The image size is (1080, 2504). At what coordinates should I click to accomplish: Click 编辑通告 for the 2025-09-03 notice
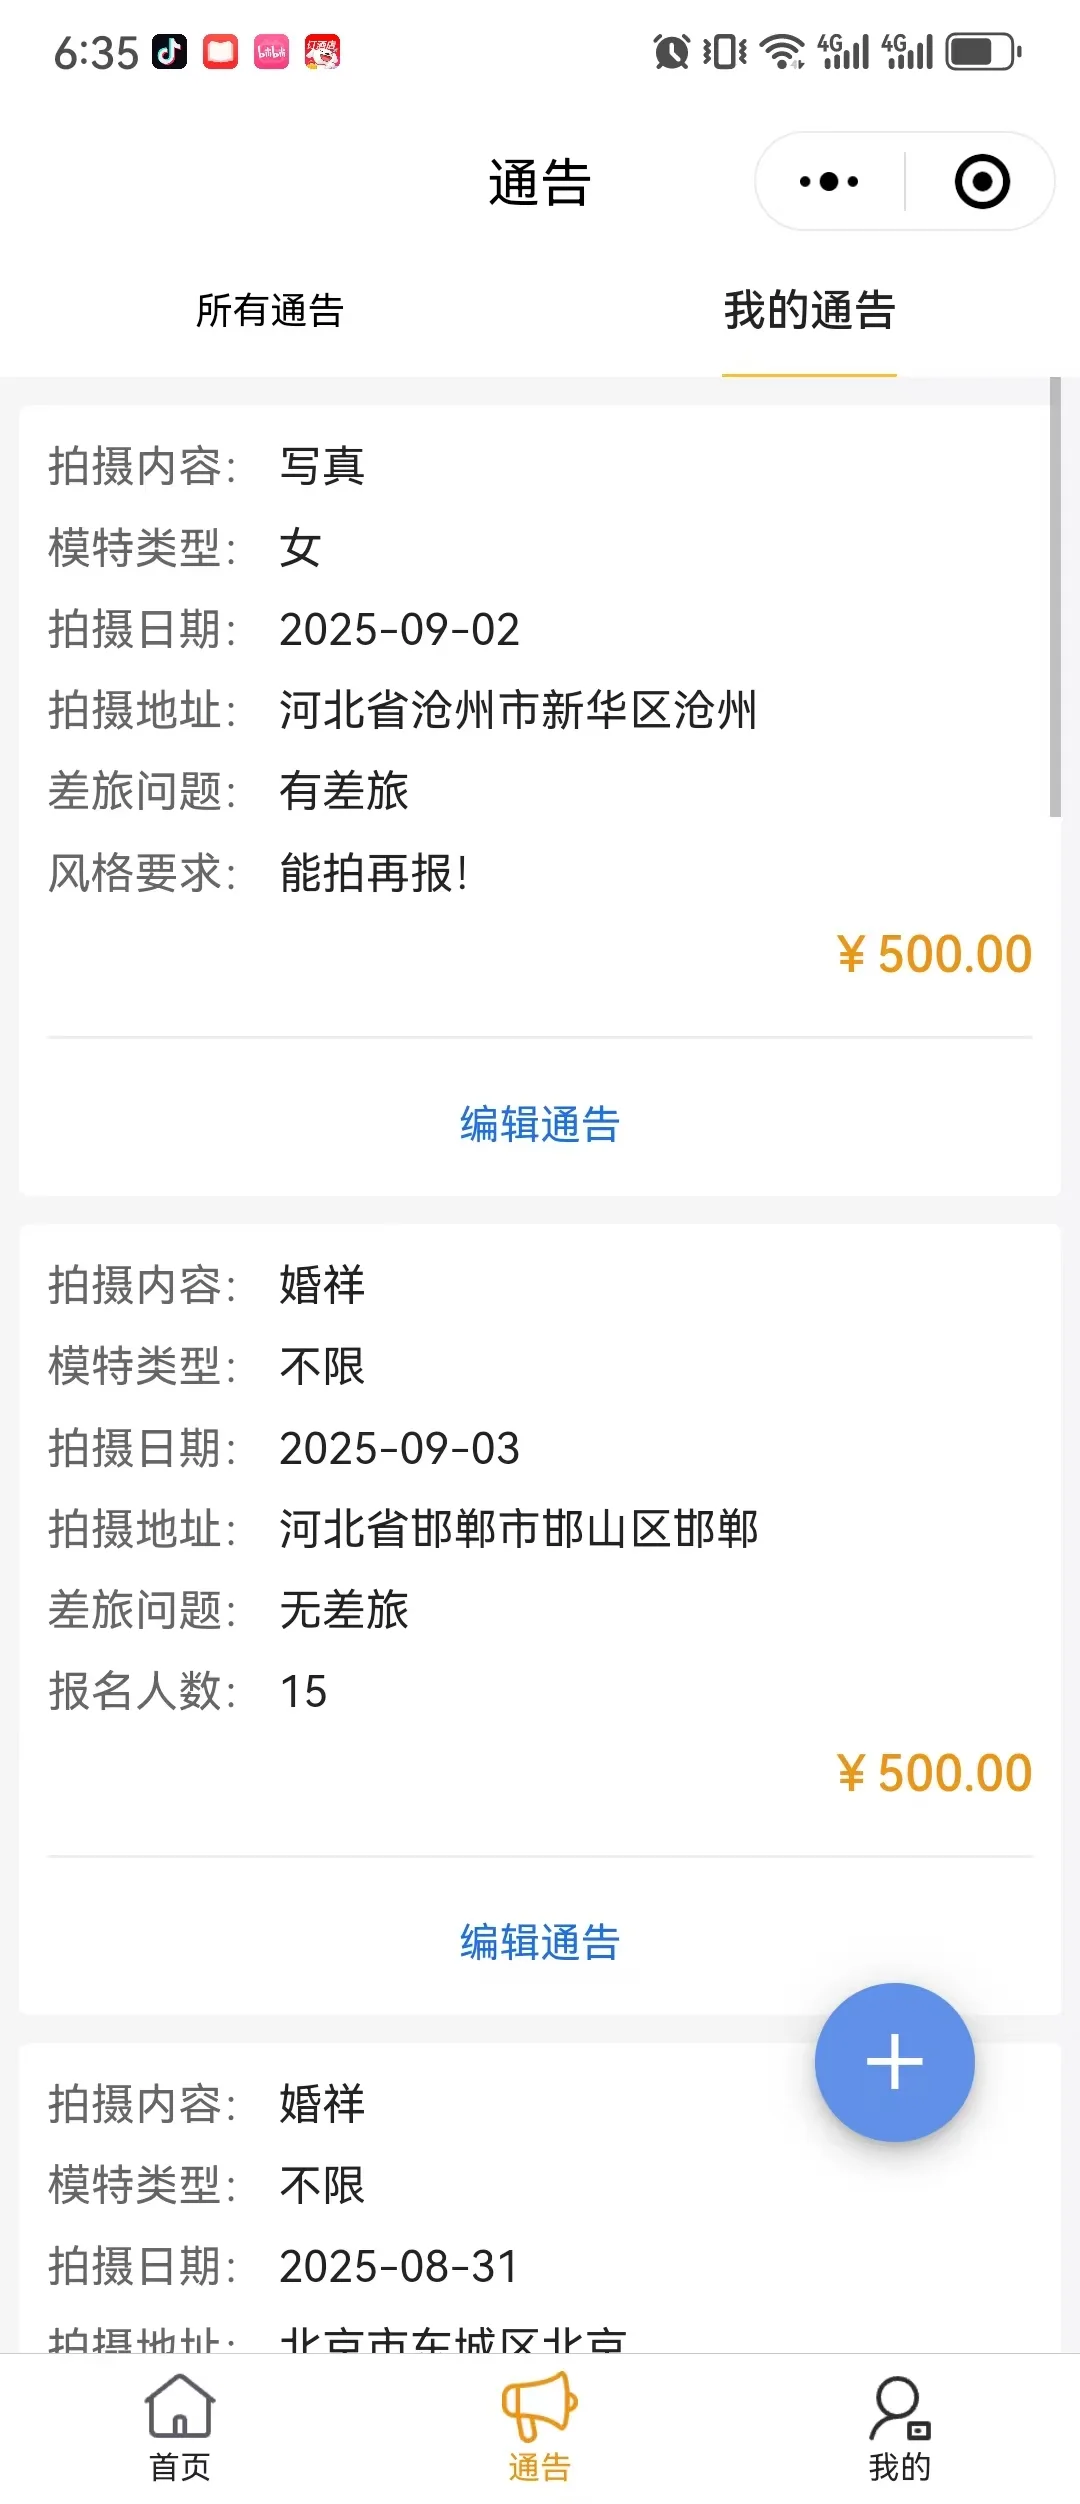(540, 1942)
